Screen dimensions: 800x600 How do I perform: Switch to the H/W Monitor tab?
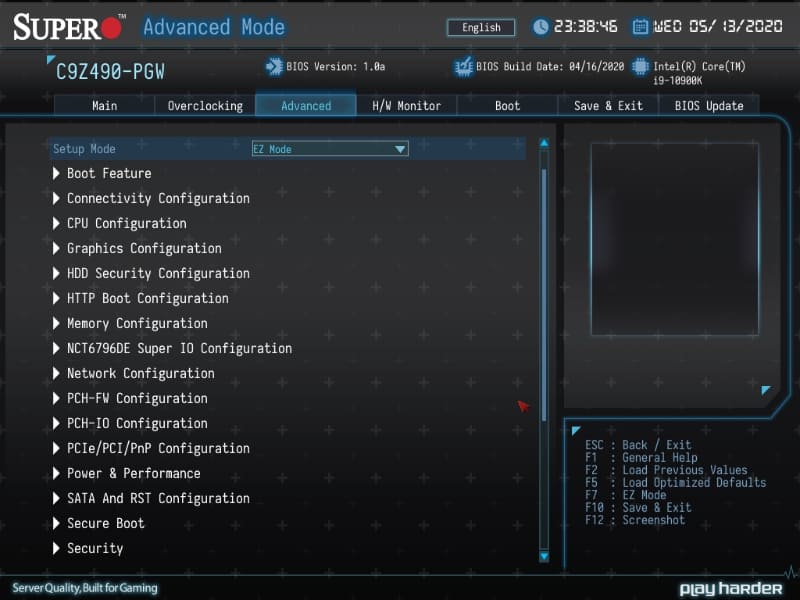[x=405, y=105]
